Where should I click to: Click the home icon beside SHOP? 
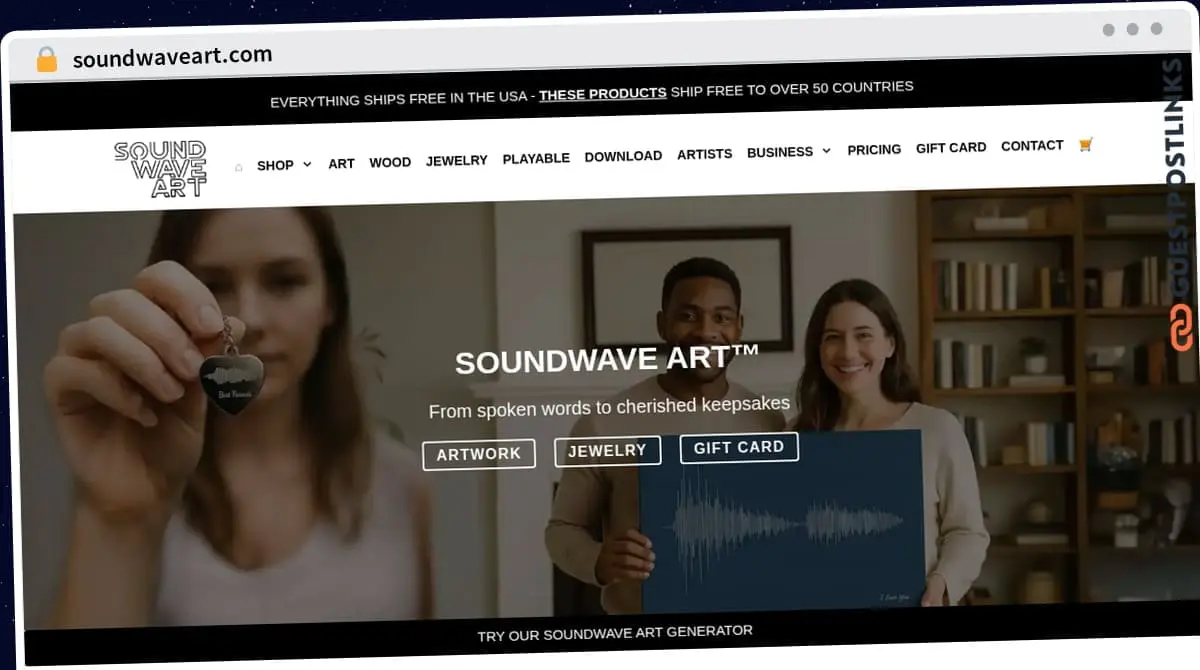(x=237, y=167)
